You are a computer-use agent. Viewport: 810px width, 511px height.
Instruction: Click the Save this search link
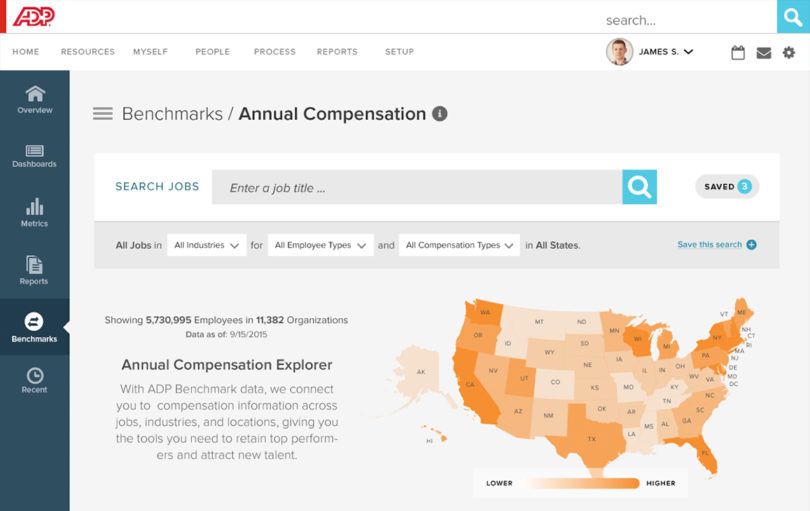click(x=716, y=245)
